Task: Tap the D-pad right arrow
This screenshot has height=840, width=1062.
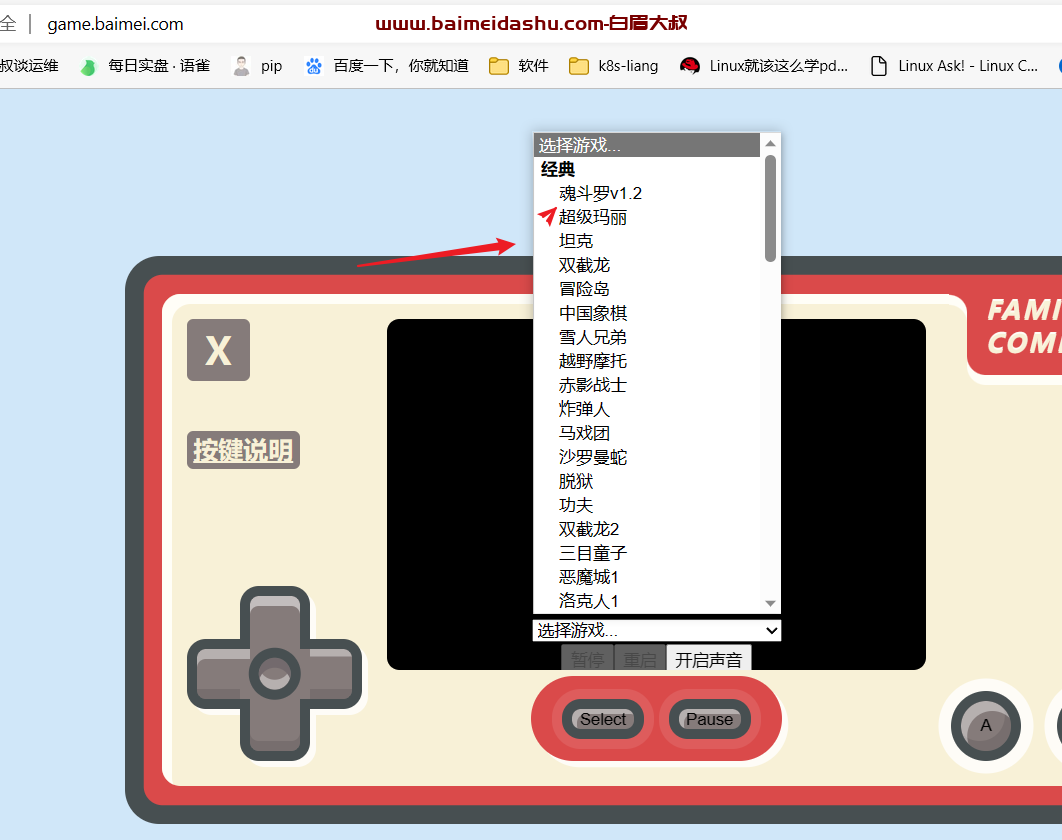Action: tap(328, 674)
